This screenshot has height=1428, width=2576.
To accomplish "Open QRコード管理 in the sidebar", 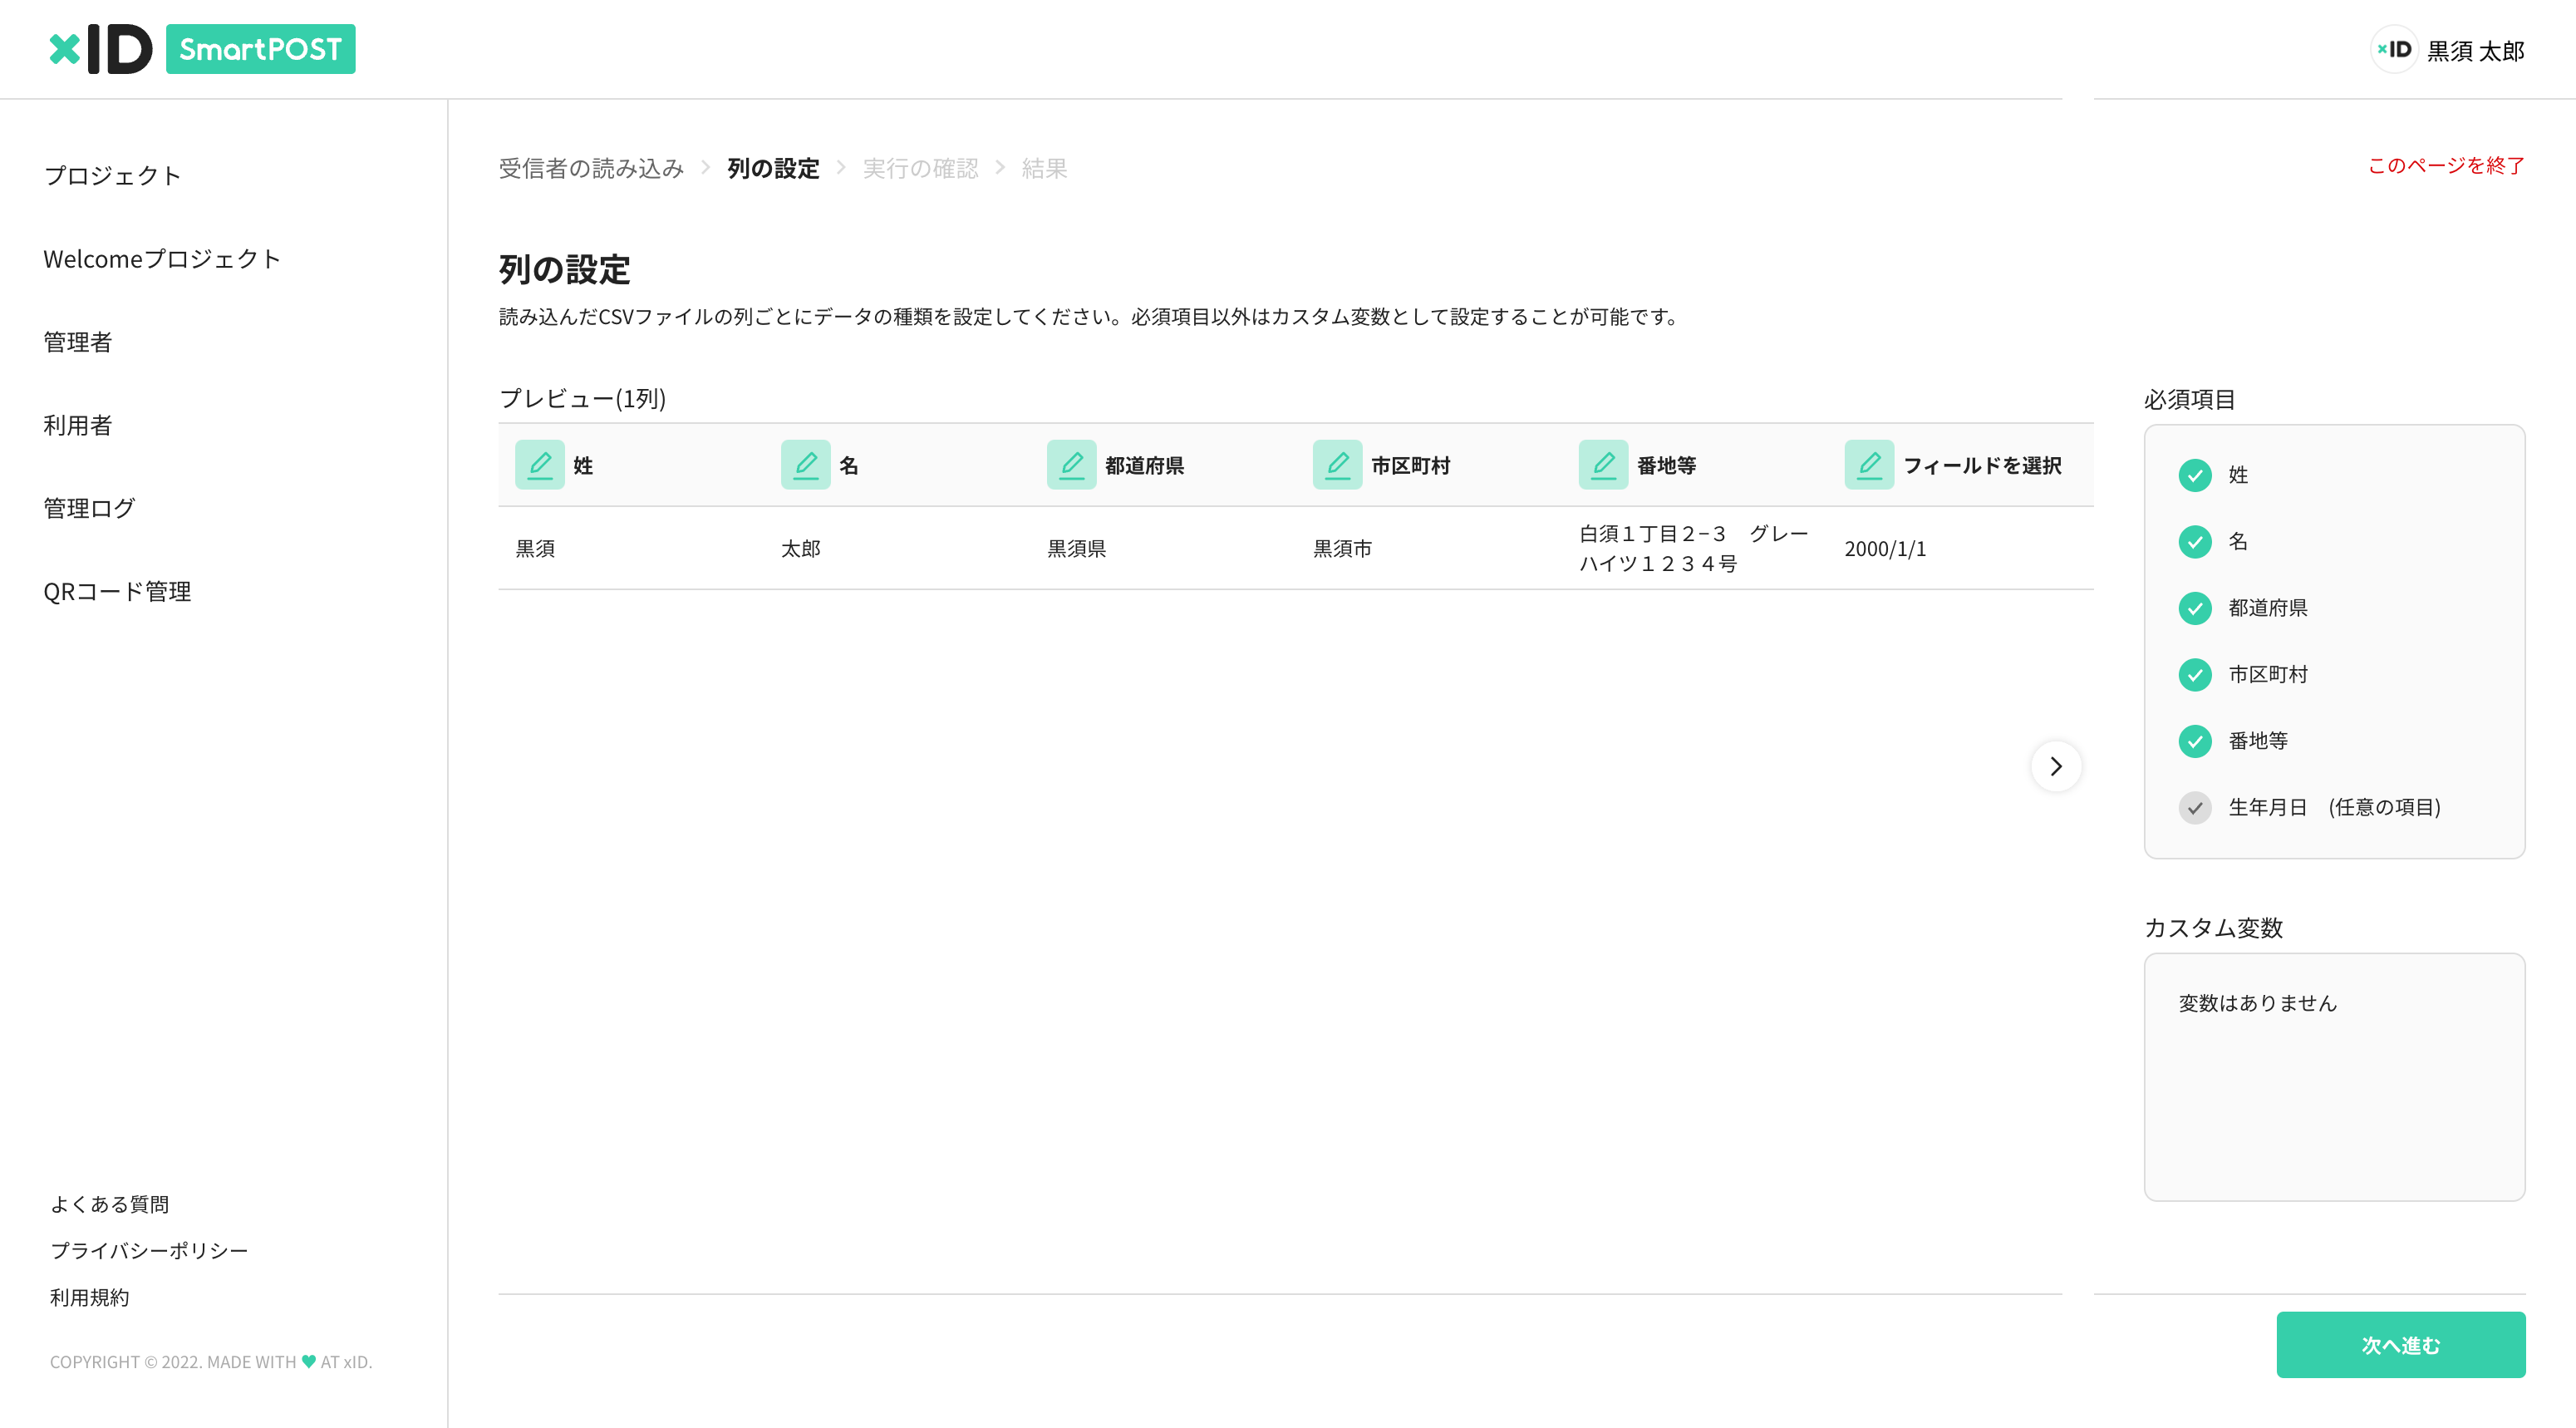I will (117, 591).
